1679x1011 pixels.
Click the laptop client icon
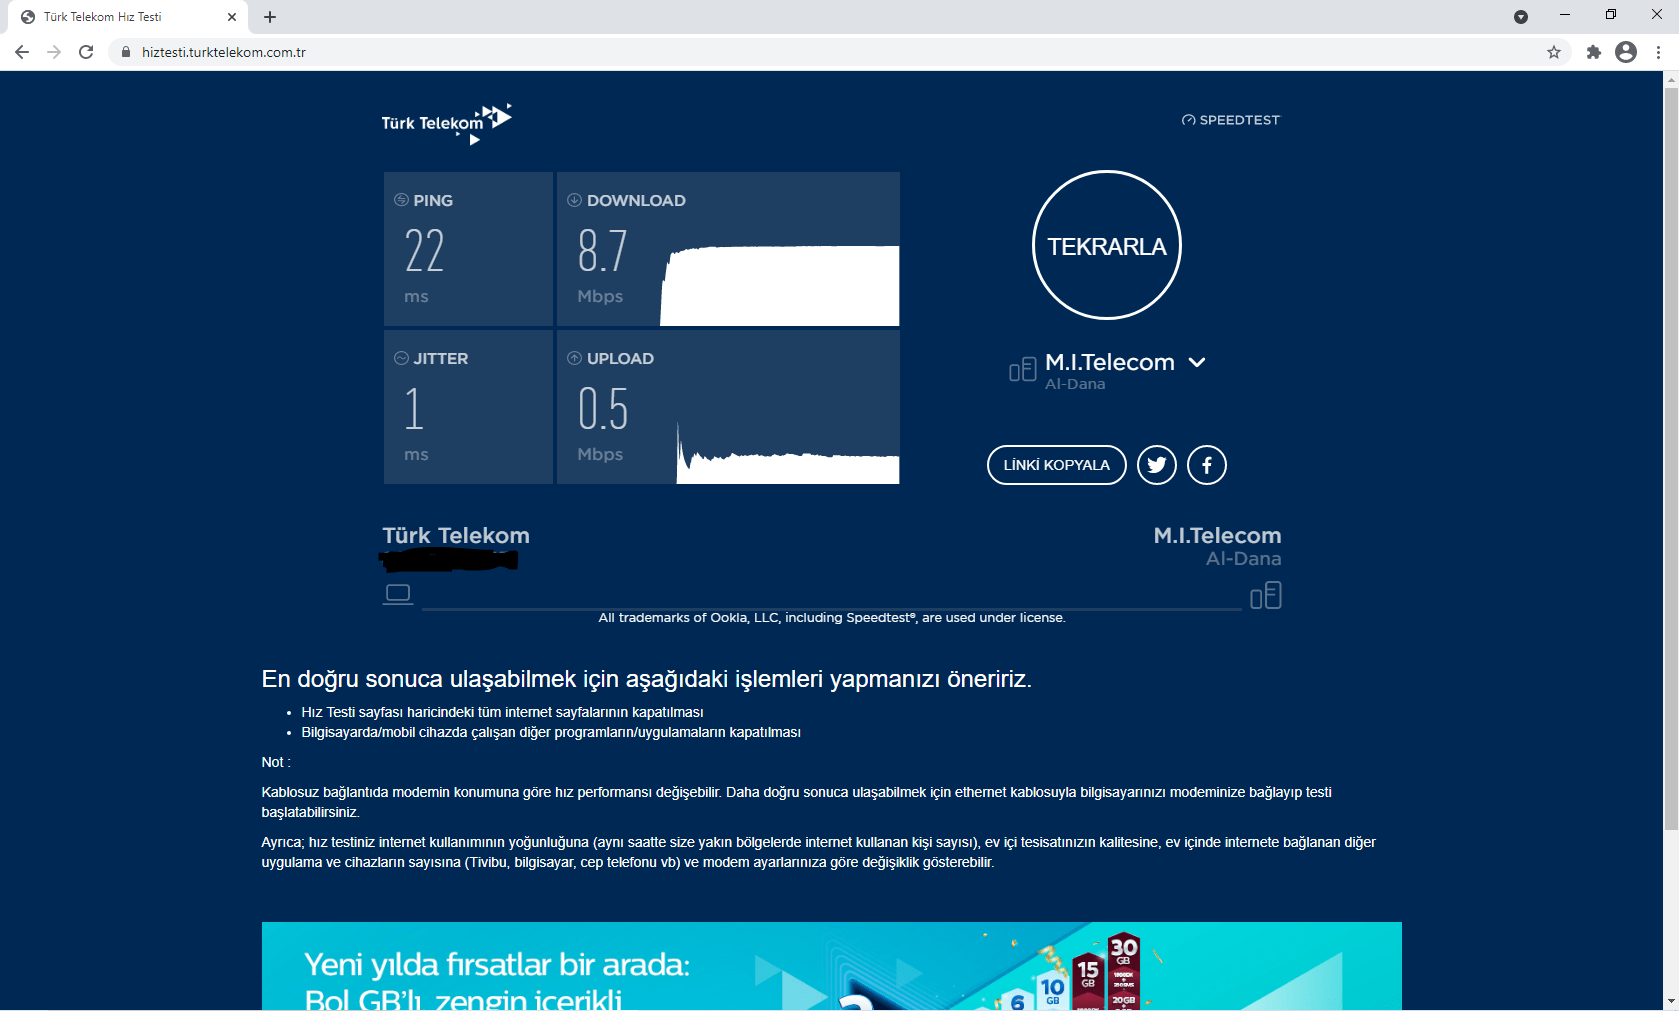coord(398,594)
